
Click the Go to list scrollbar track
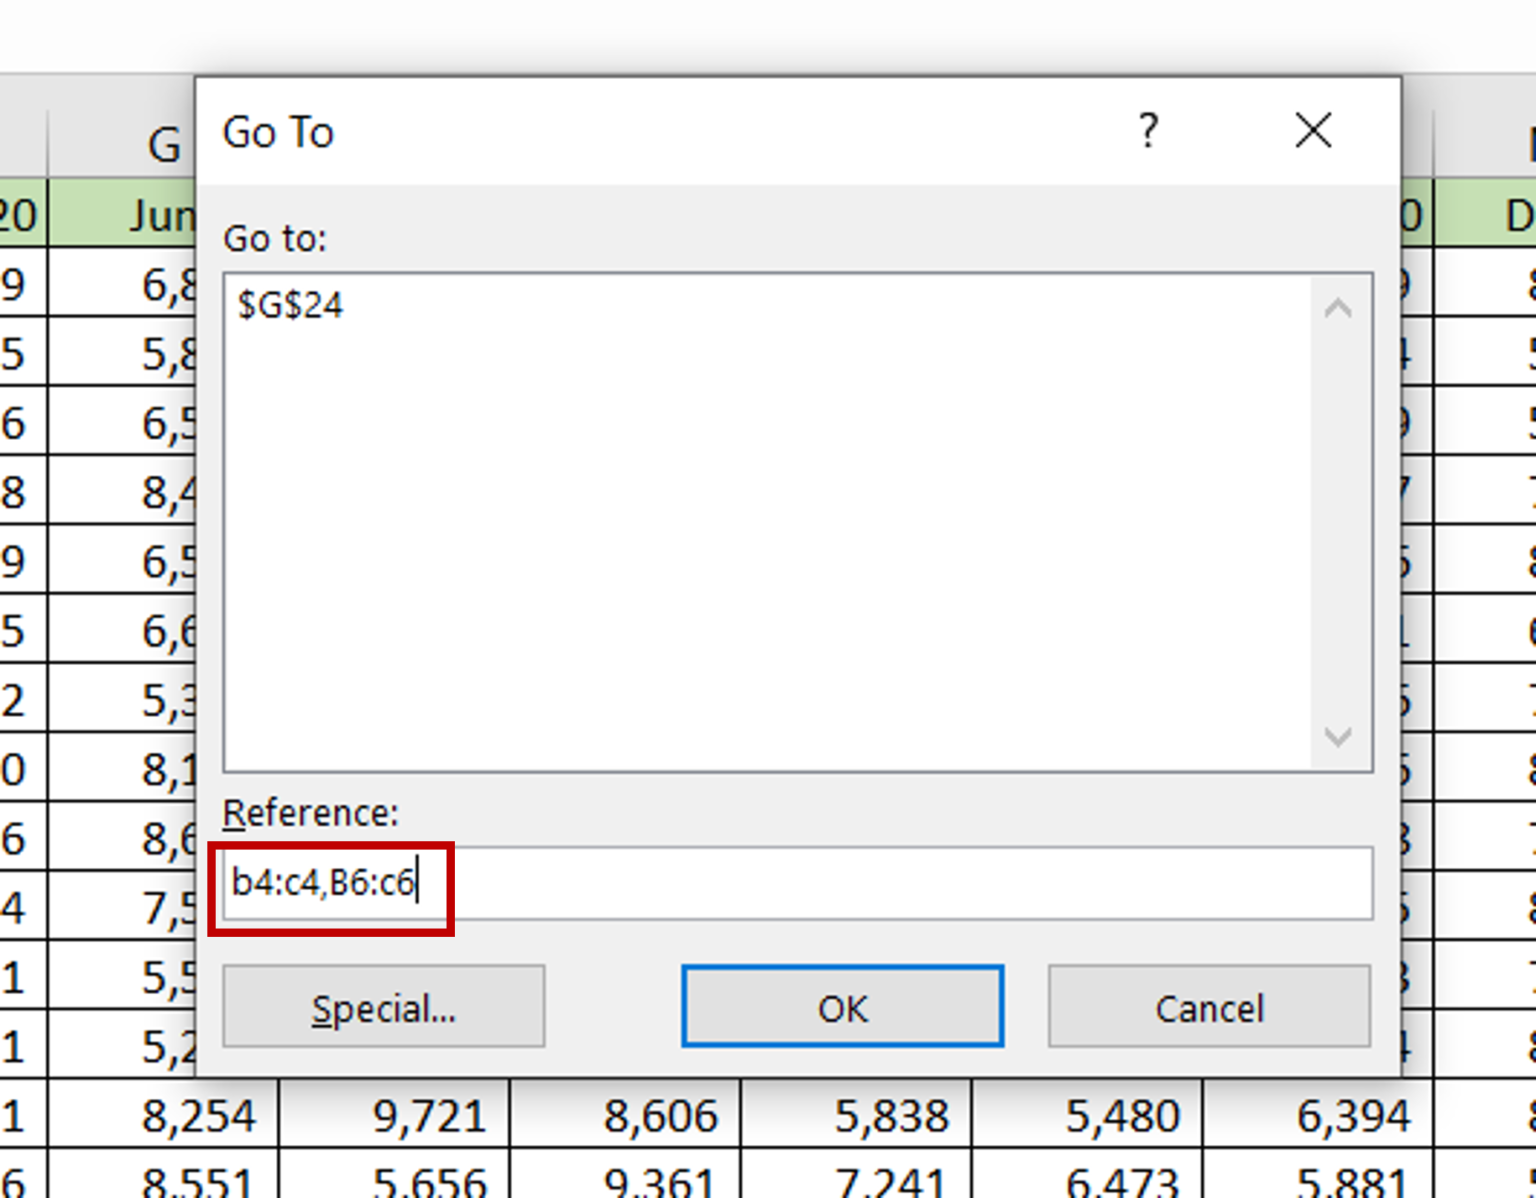[x=1337, y=520]
